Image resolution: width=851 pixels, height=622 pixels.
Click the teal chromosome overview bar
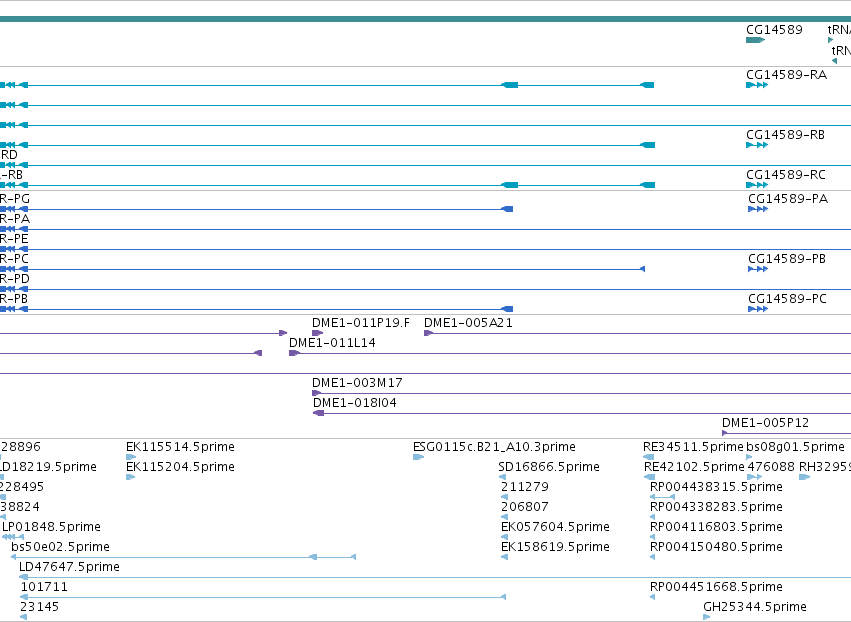(x=426, y=19)
